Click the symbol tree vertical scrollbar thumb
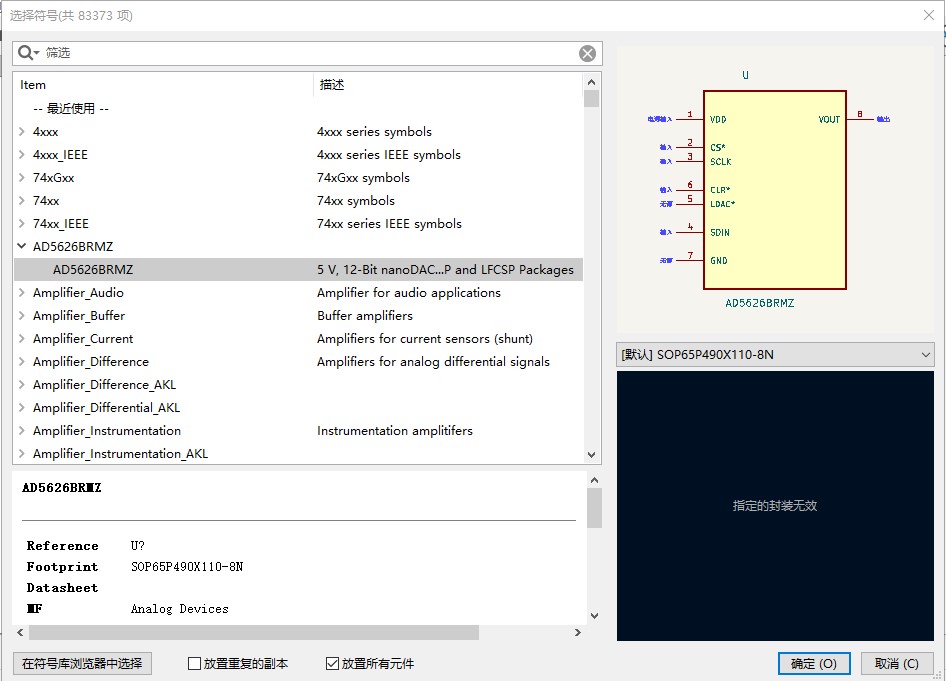Screen dimensions: 946x681 592,98
